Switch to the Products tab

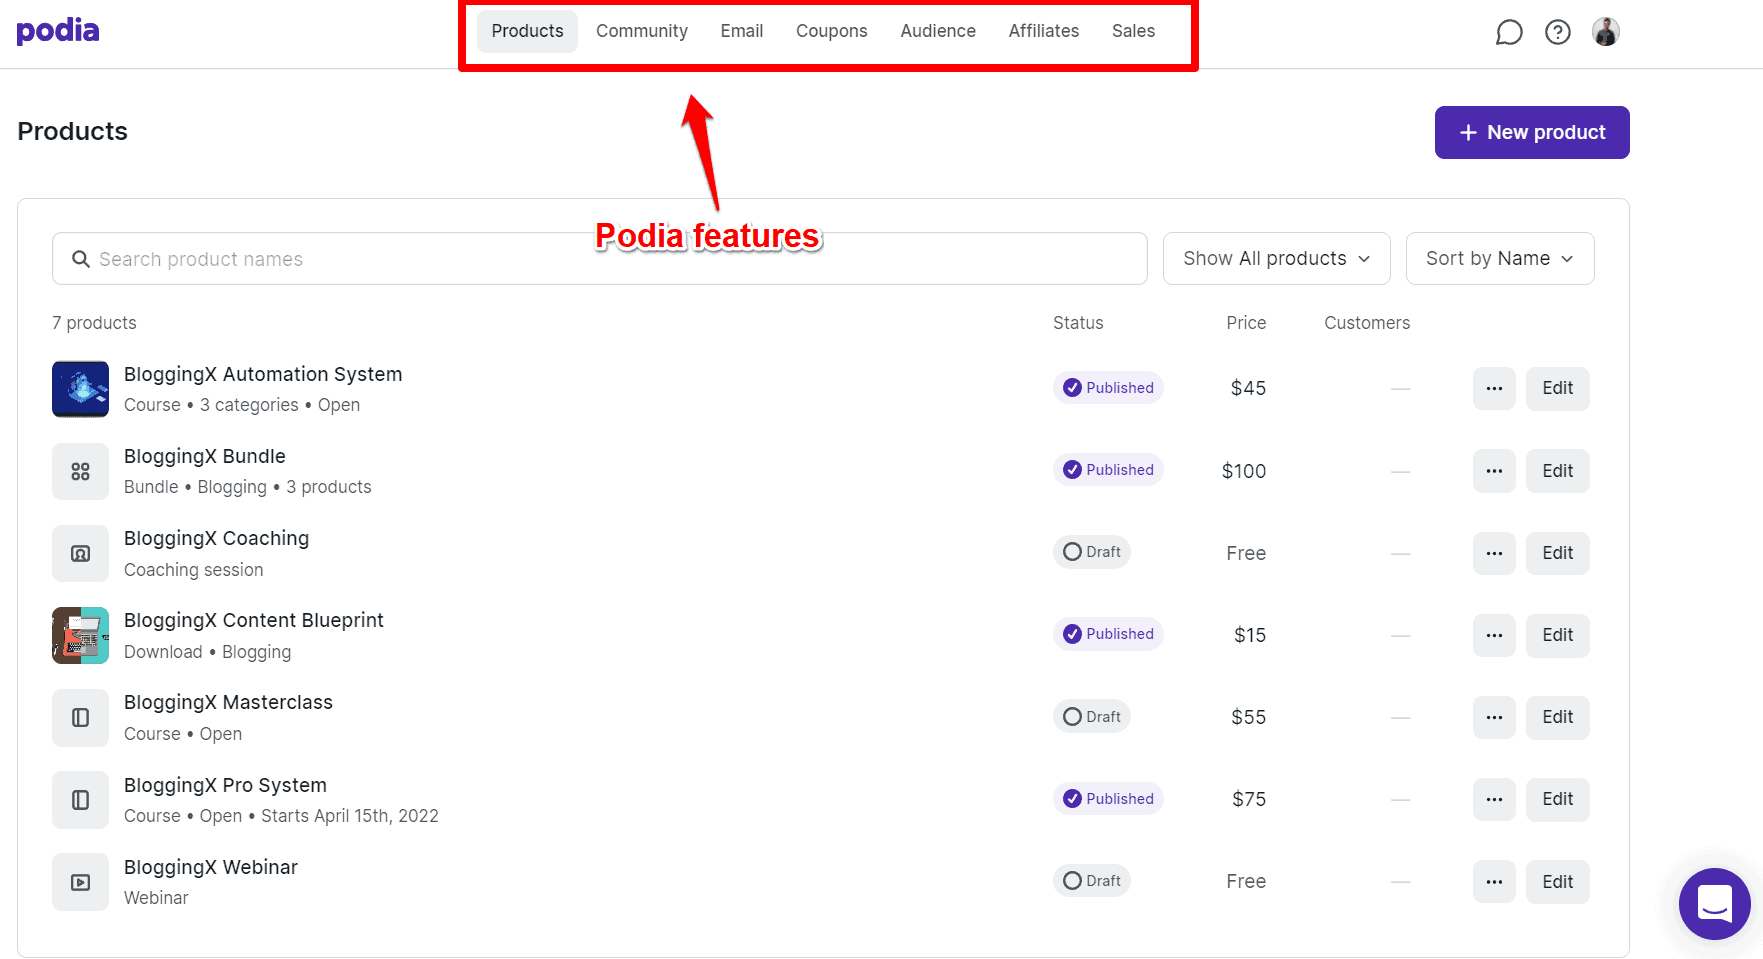click(527, 31)
